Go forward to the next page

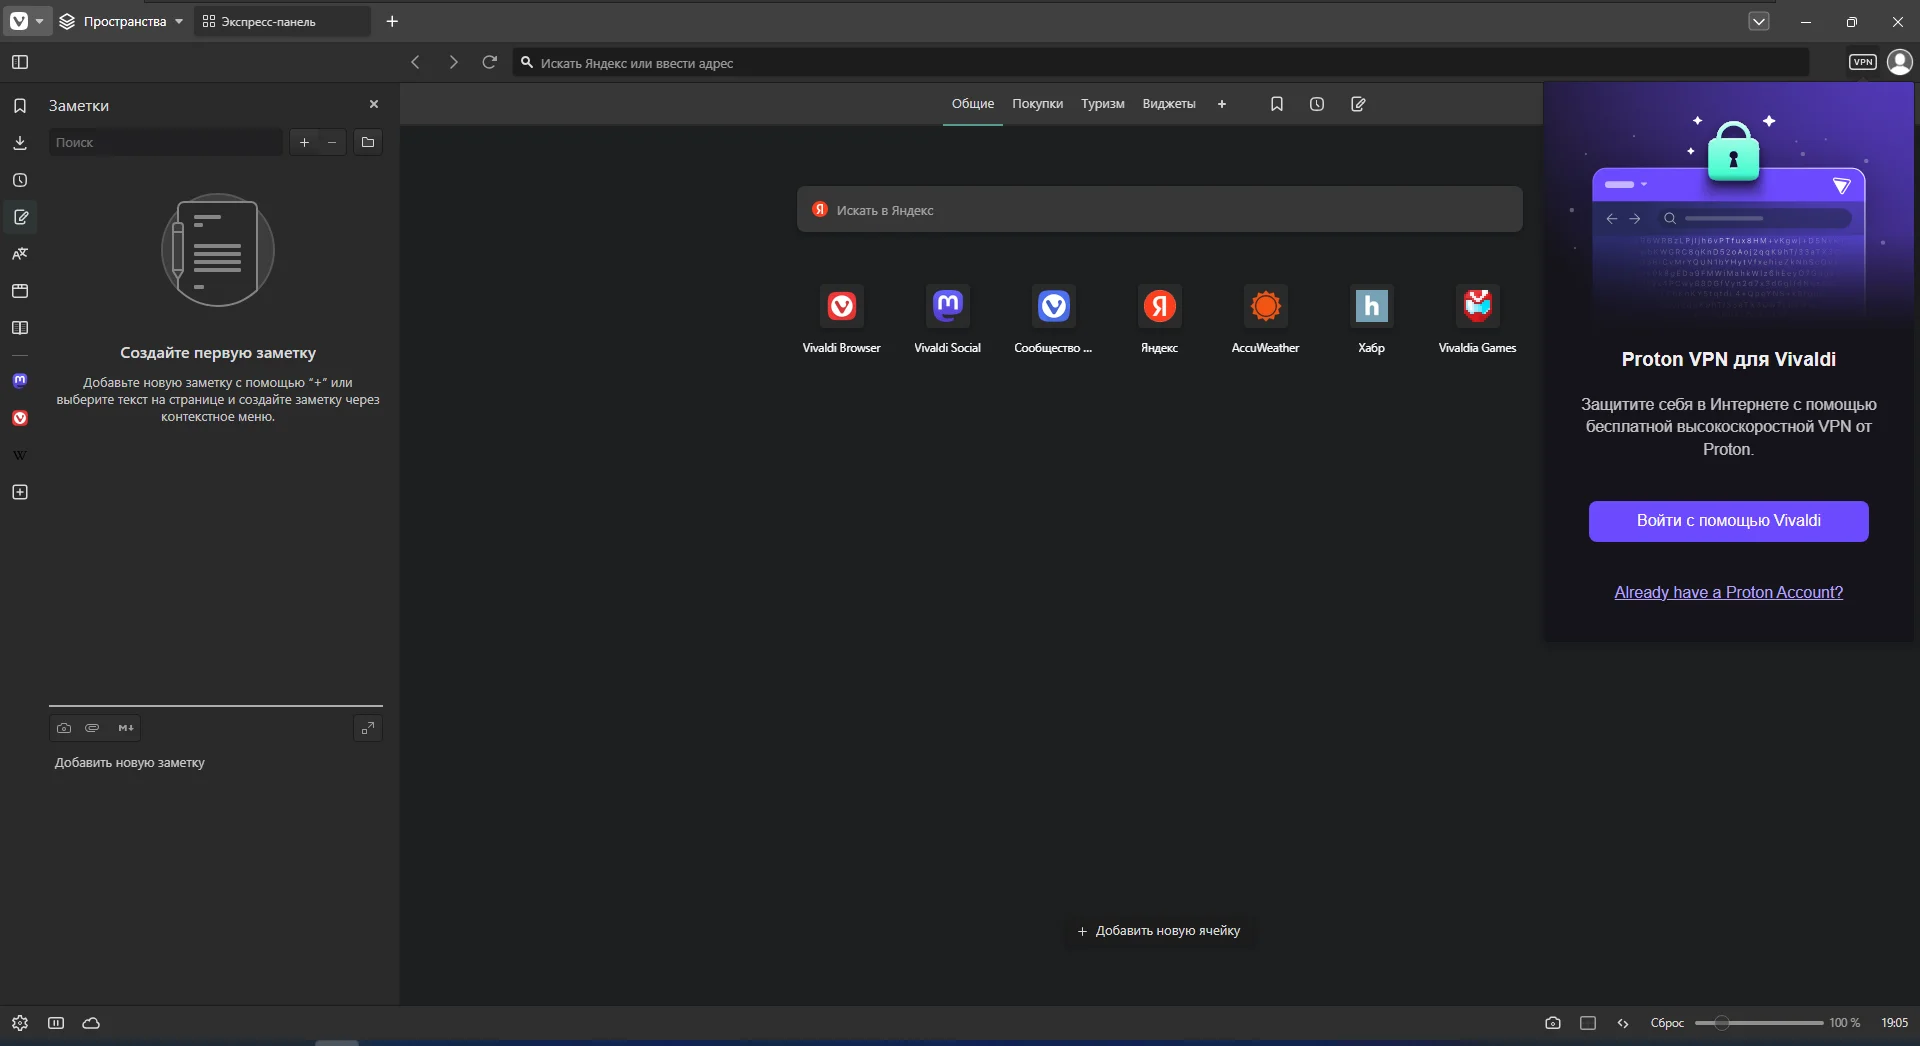[x=453, y=62]
